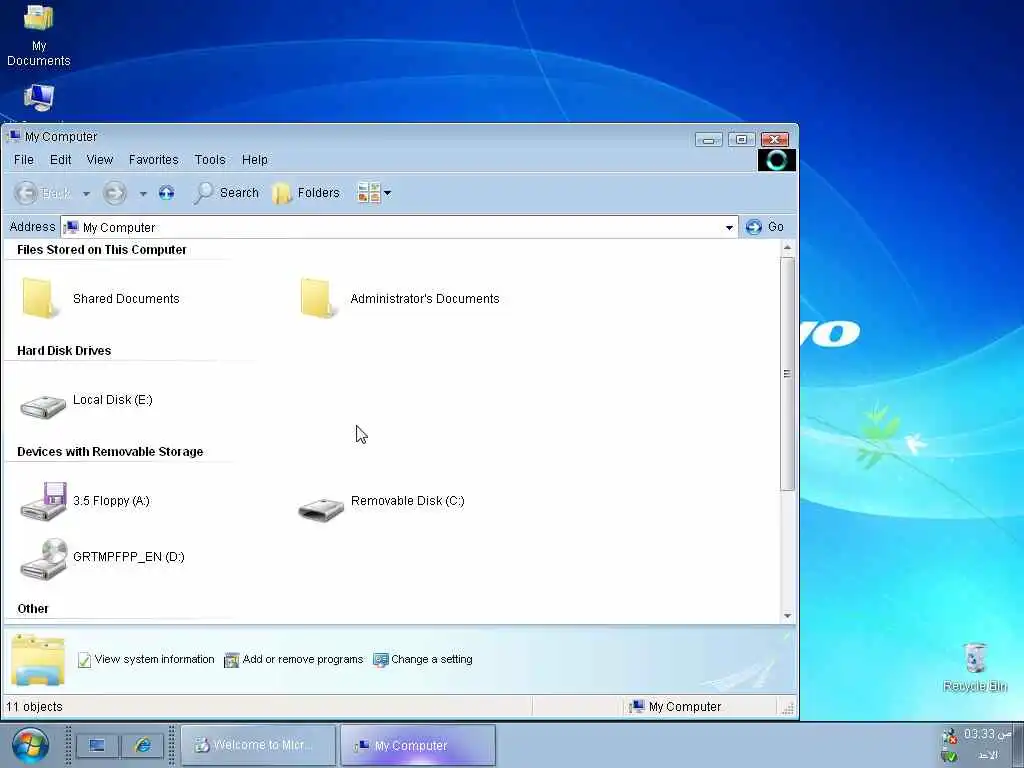Viewport: 1024px width, 768px height.
Task: Click the Local Disk (E:) label
Action: click(112, 400)
